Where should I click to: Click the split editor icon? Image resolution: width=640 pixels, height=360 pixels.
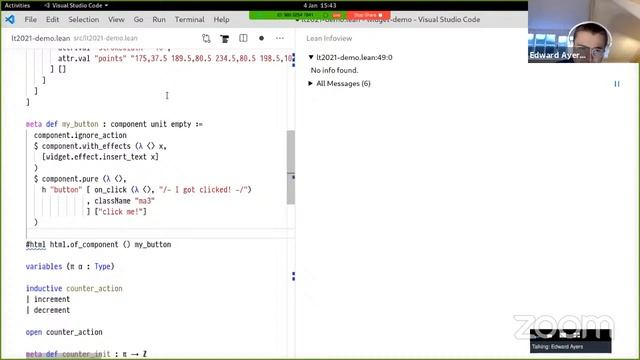click(x=243, y=38)
